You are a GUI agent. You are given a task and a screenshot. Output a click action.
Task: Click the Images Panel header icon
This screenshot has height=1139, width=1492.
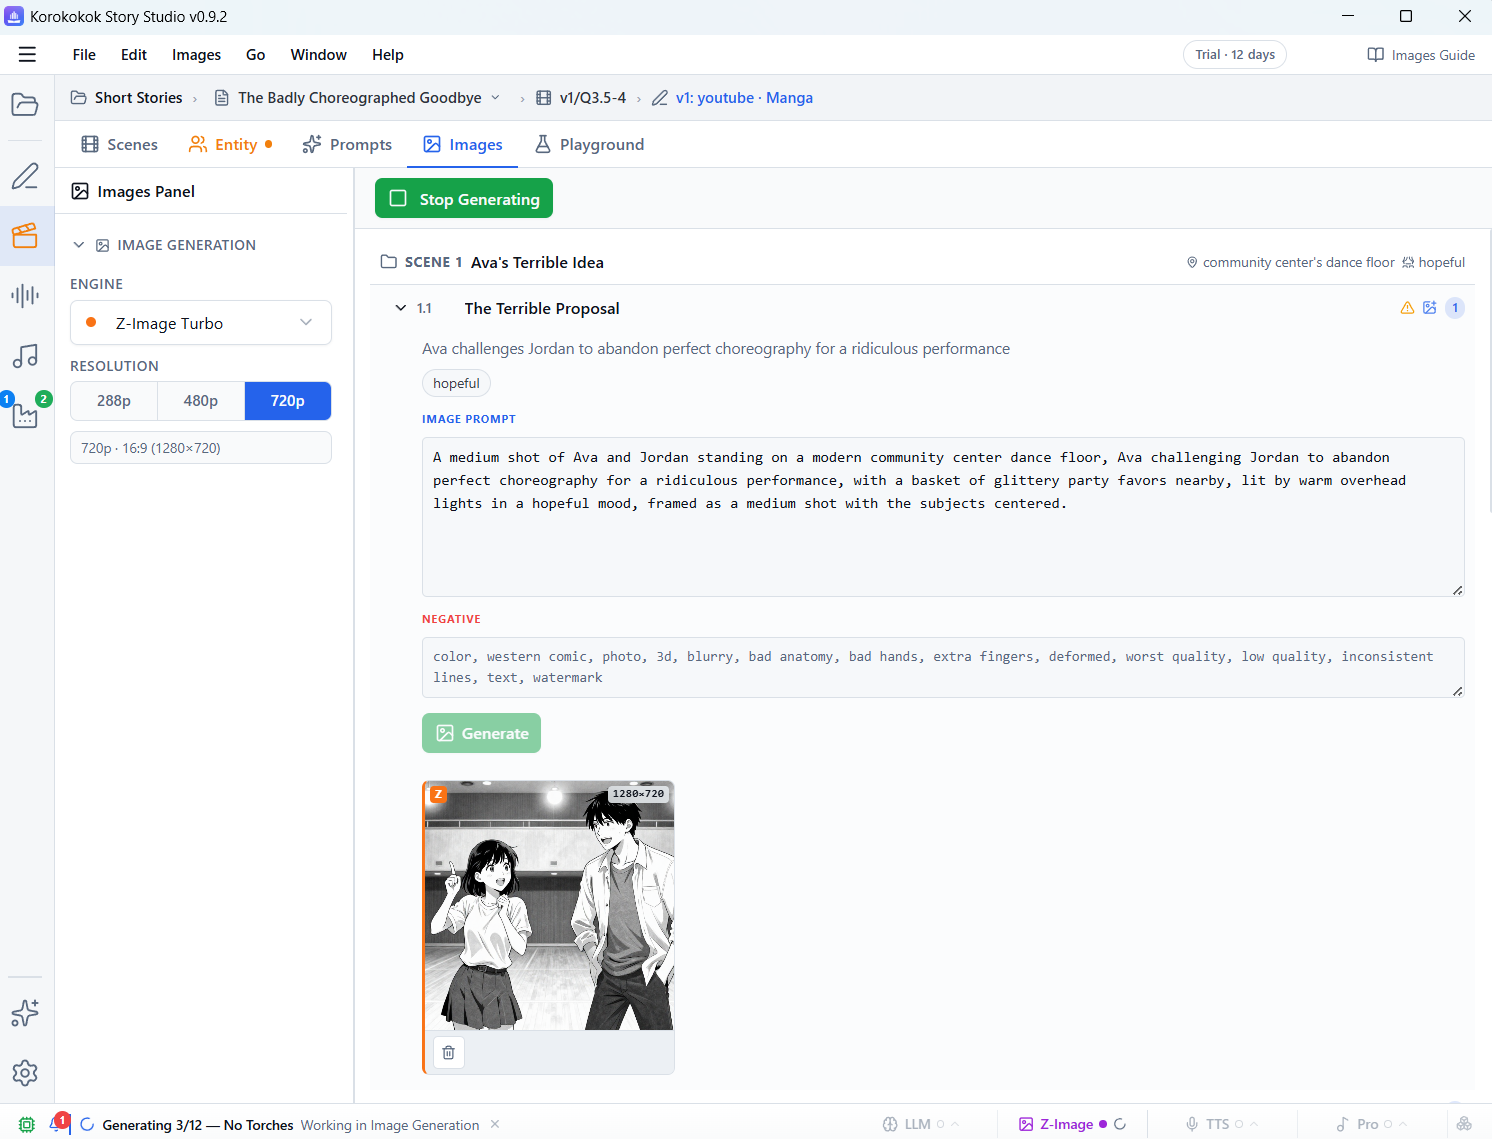[80, 192]
